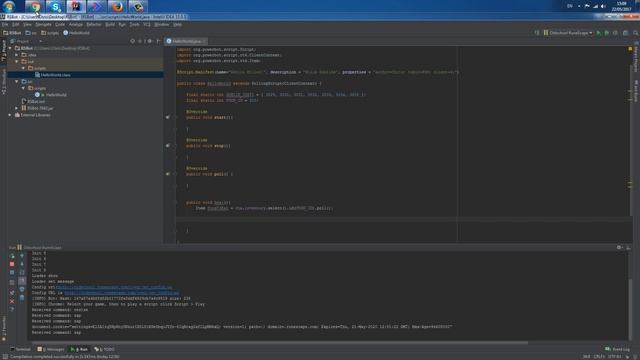Click the make project build icon
This screenshot has width=640, height=360.
(537, 33)
